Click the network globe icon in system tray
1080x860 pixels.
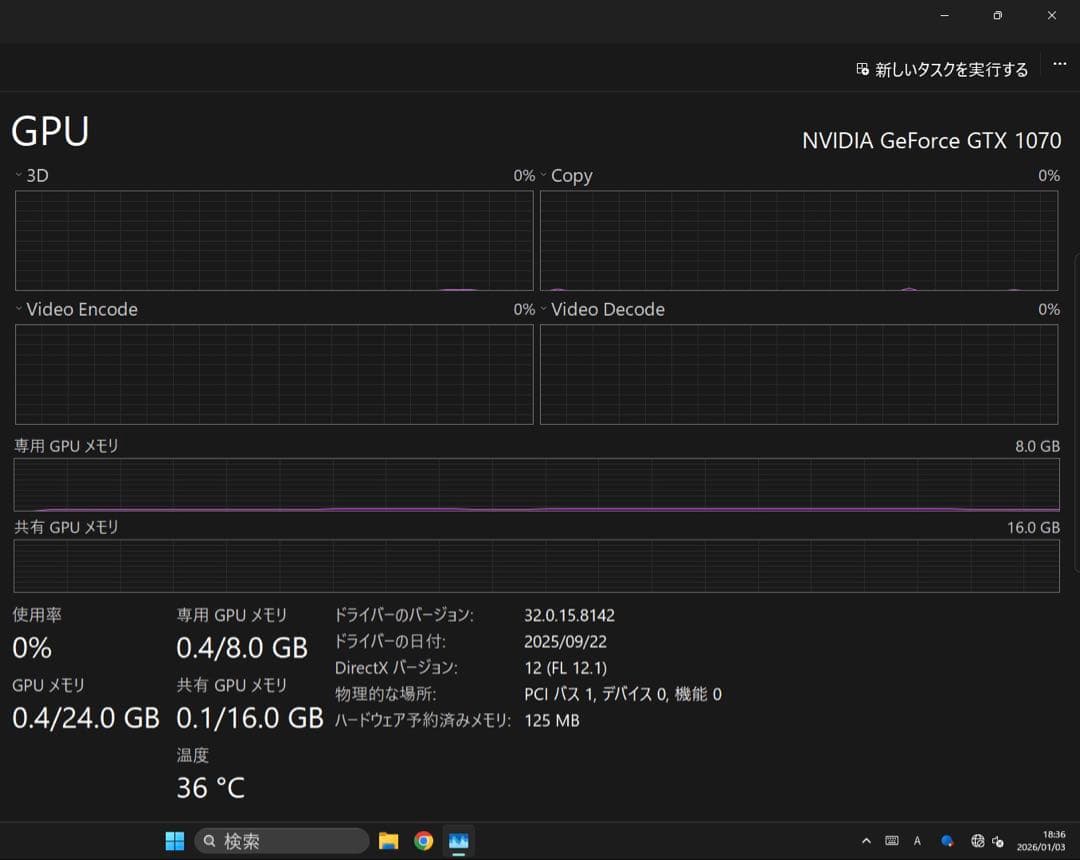977,841
